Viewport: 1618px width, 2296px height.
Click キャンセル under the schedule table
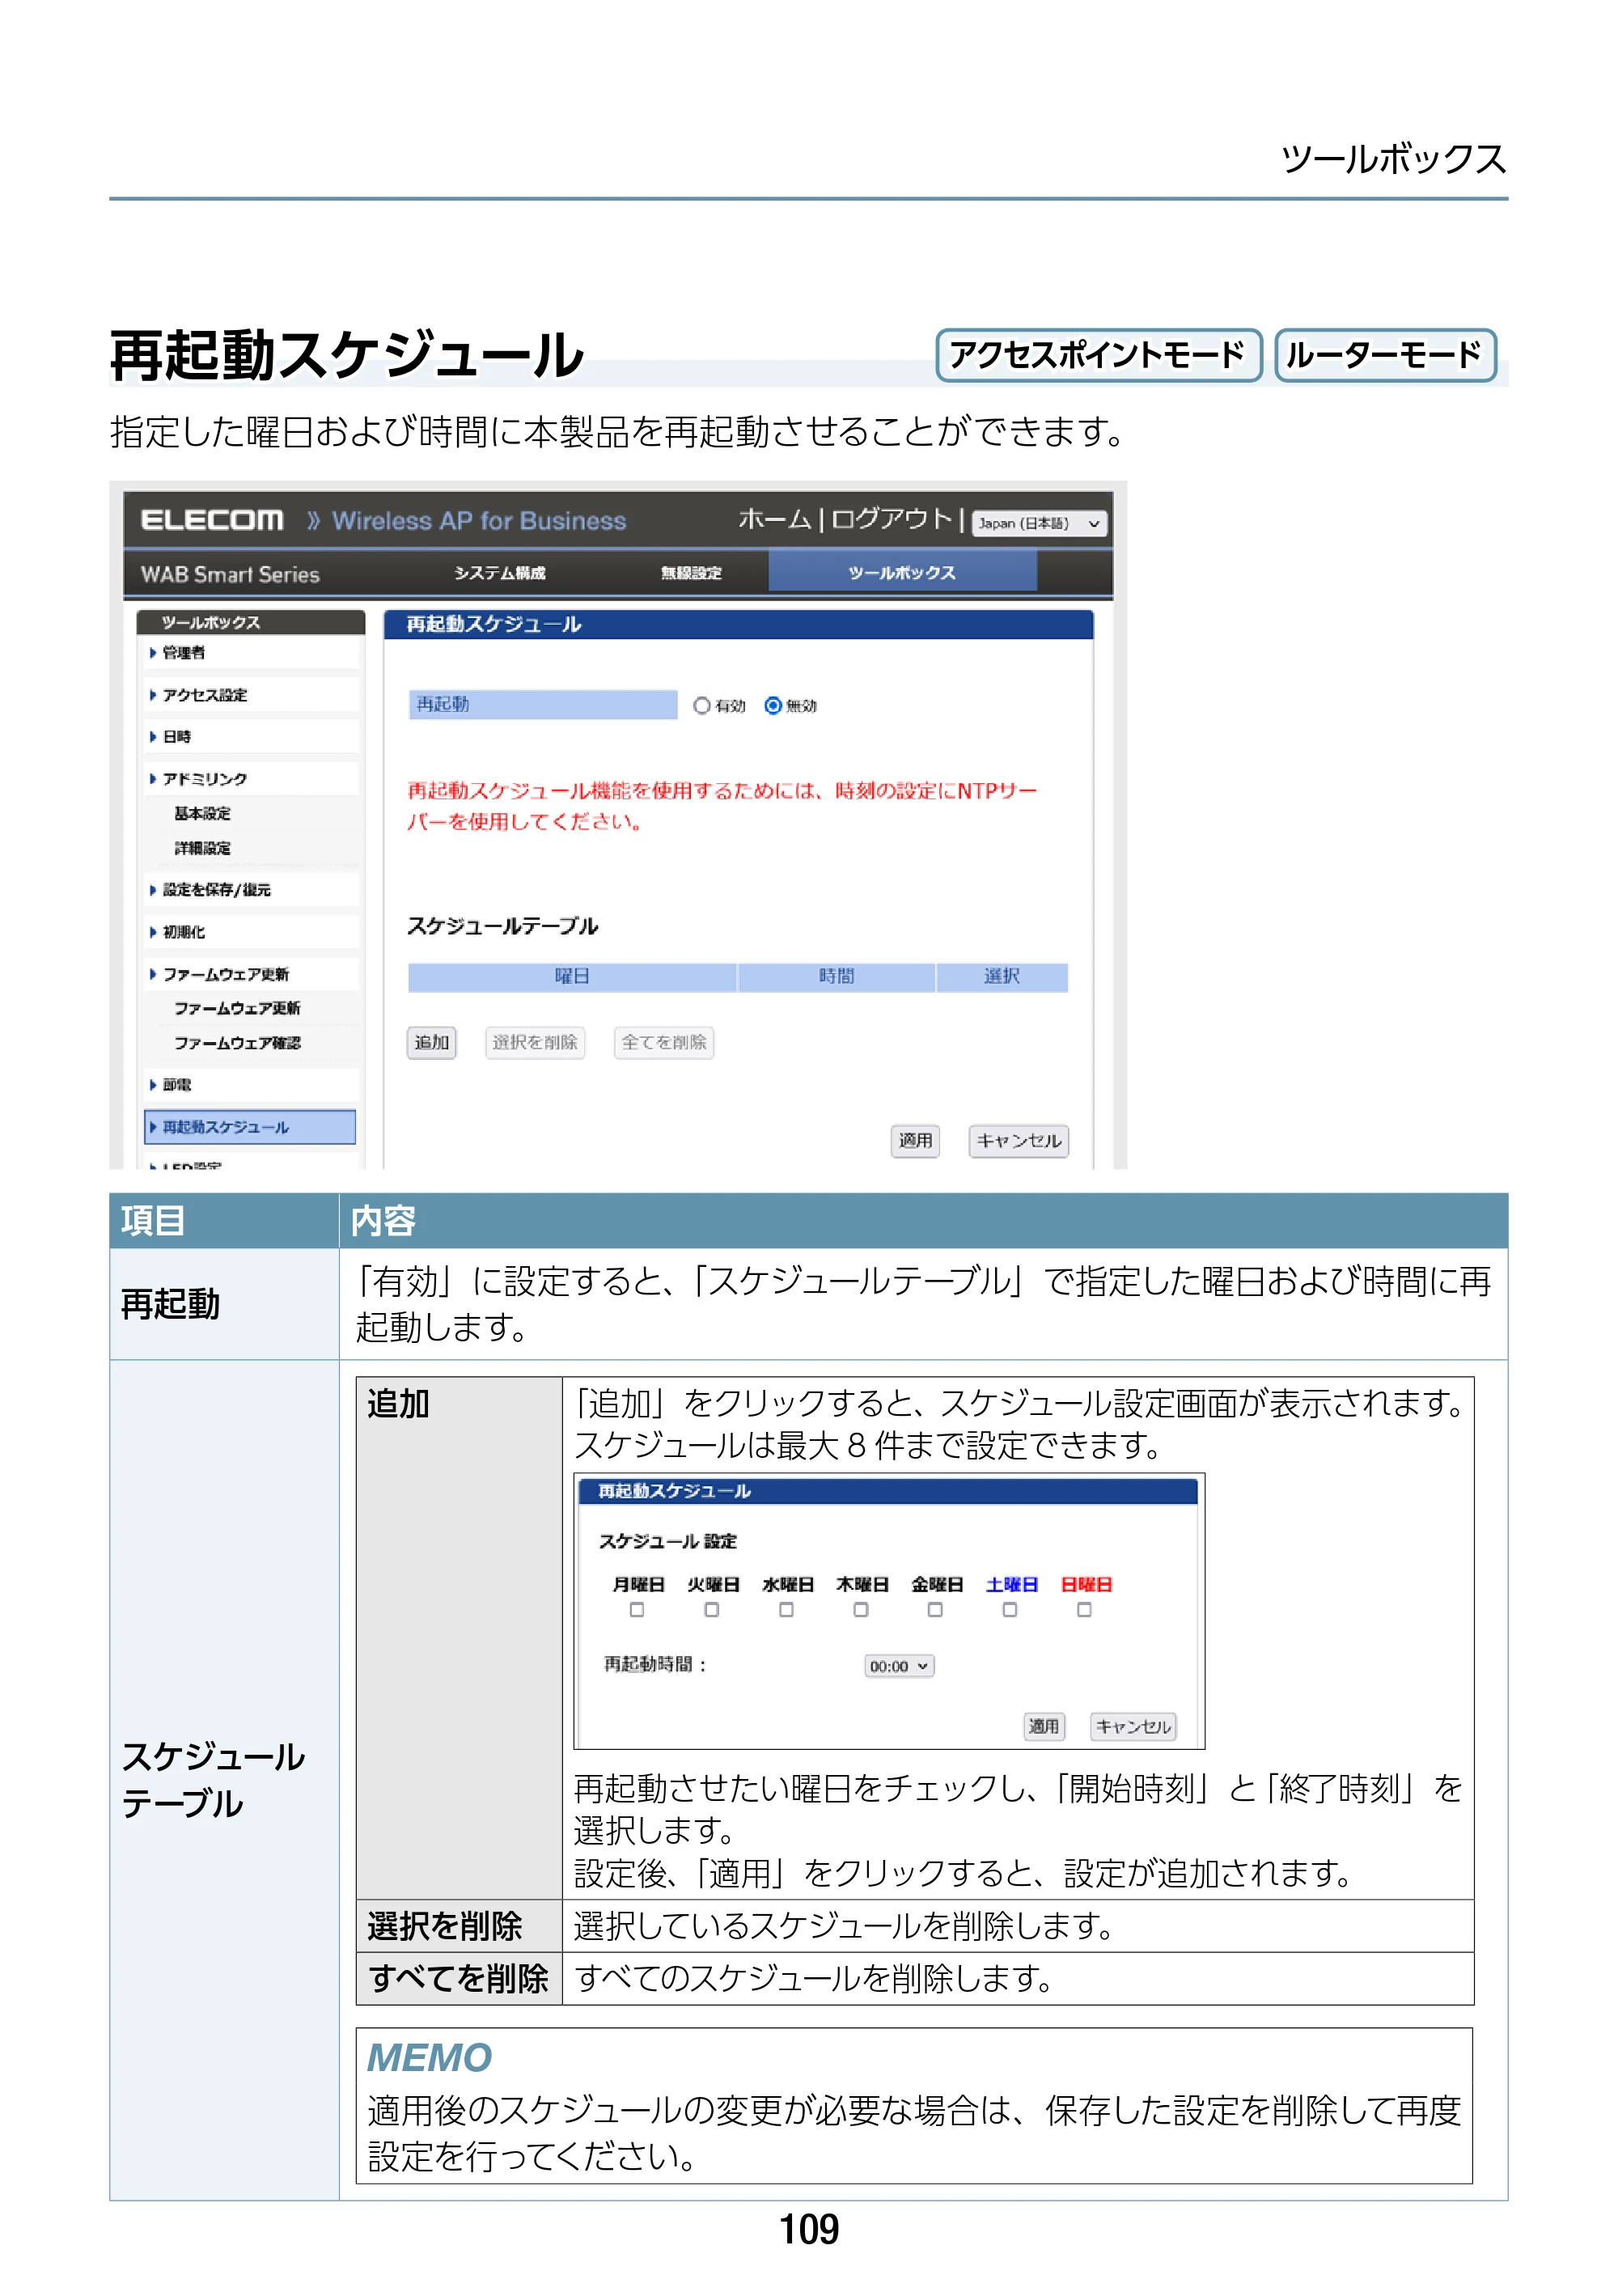click(x=1019, y=1141)
